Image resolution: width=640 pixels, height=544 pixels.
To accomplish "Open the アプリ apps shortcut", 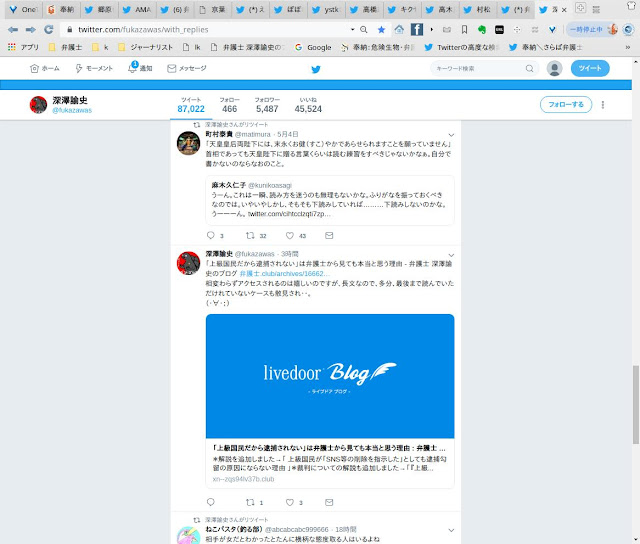I will click(x=23, y=47).
